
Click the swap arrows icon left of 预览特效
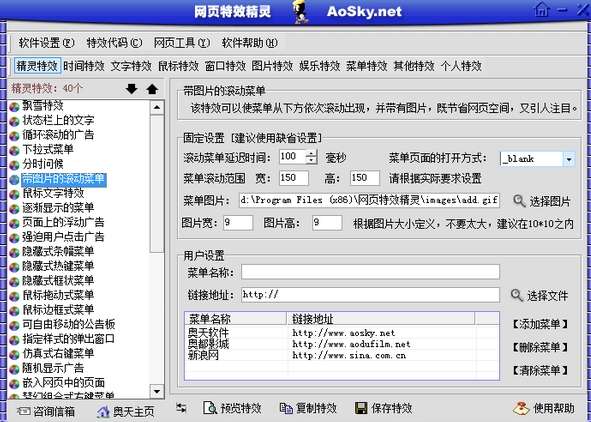(181, 408)
